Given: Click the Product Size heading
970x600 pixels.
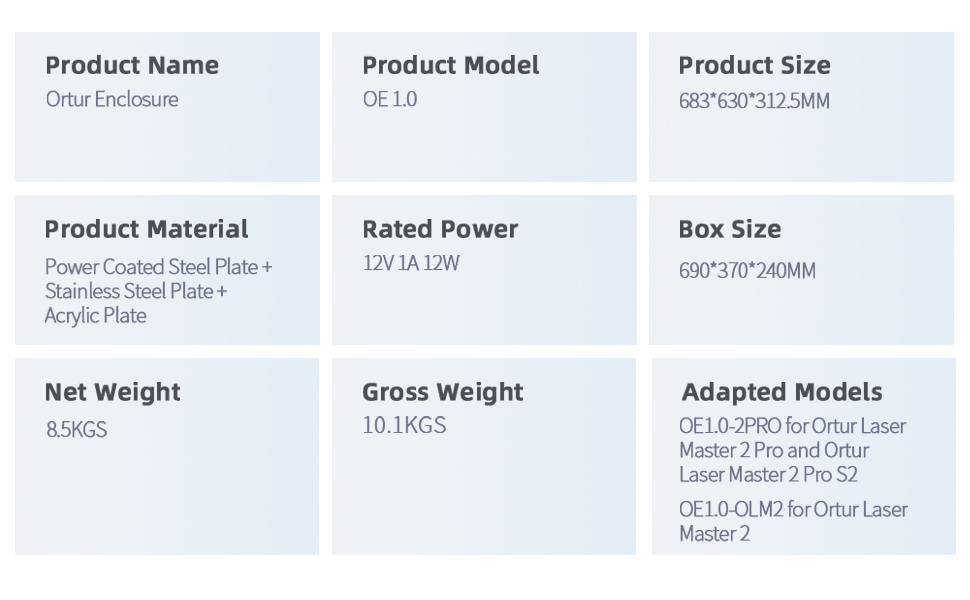Looking at the screenshot, I should (754, 66).
